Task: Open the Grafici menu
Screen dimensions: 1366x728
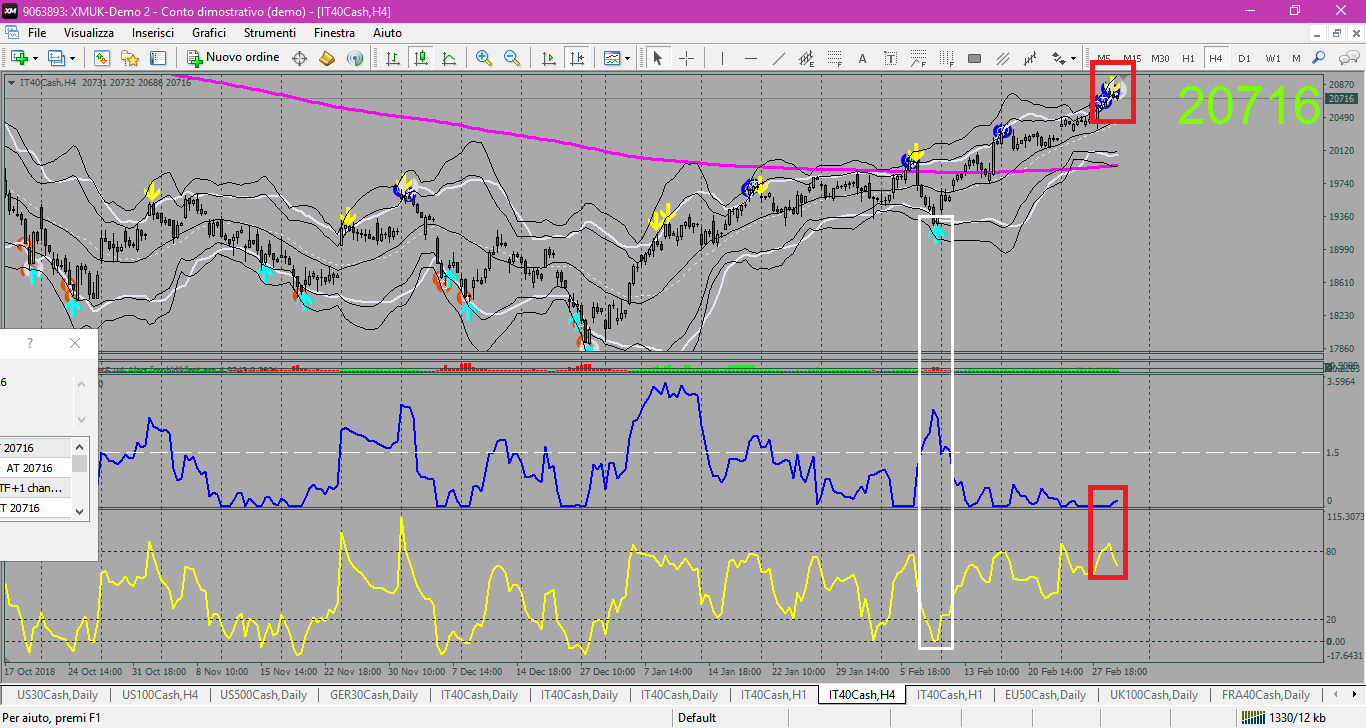Action: (209, 33)
